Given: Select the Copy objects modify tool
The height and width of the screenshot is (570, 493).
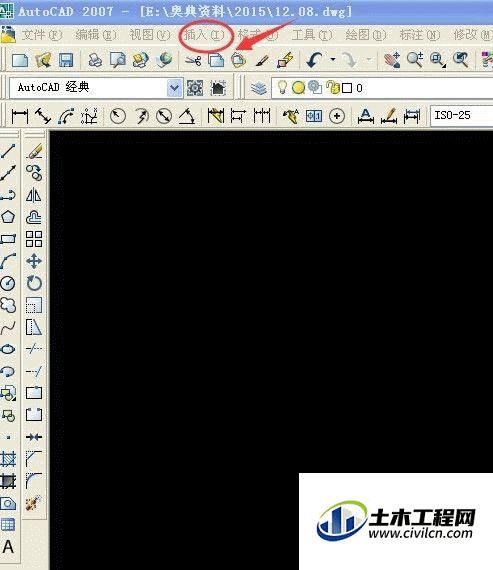Looking at the screenshot, I should coord(34,173).
